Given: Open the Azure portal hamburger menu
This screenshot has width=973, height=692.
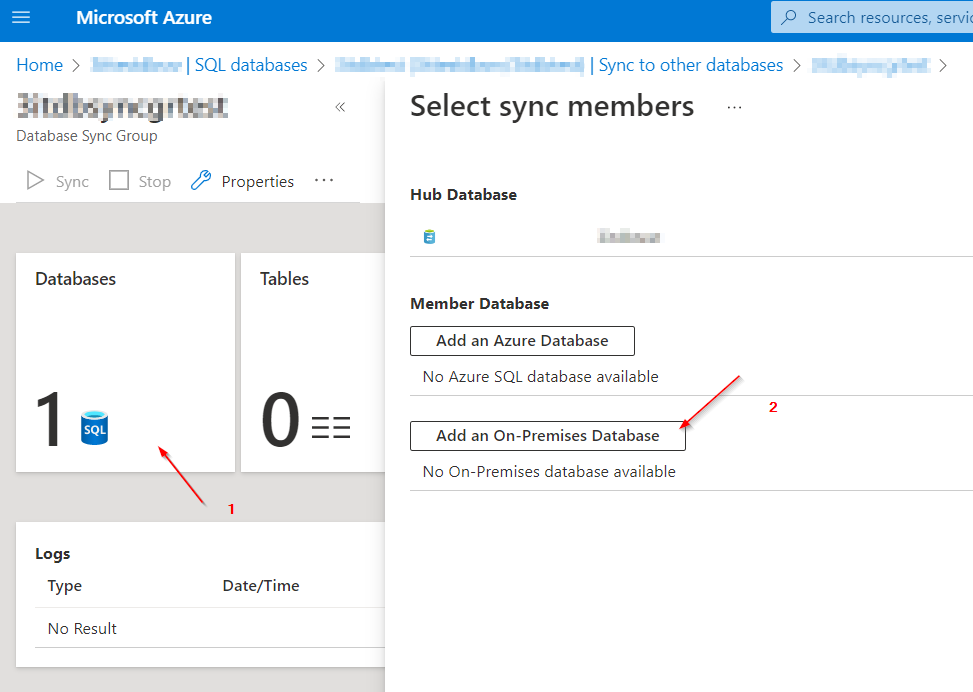Looking at the screenshot, I should click(21, 17).
